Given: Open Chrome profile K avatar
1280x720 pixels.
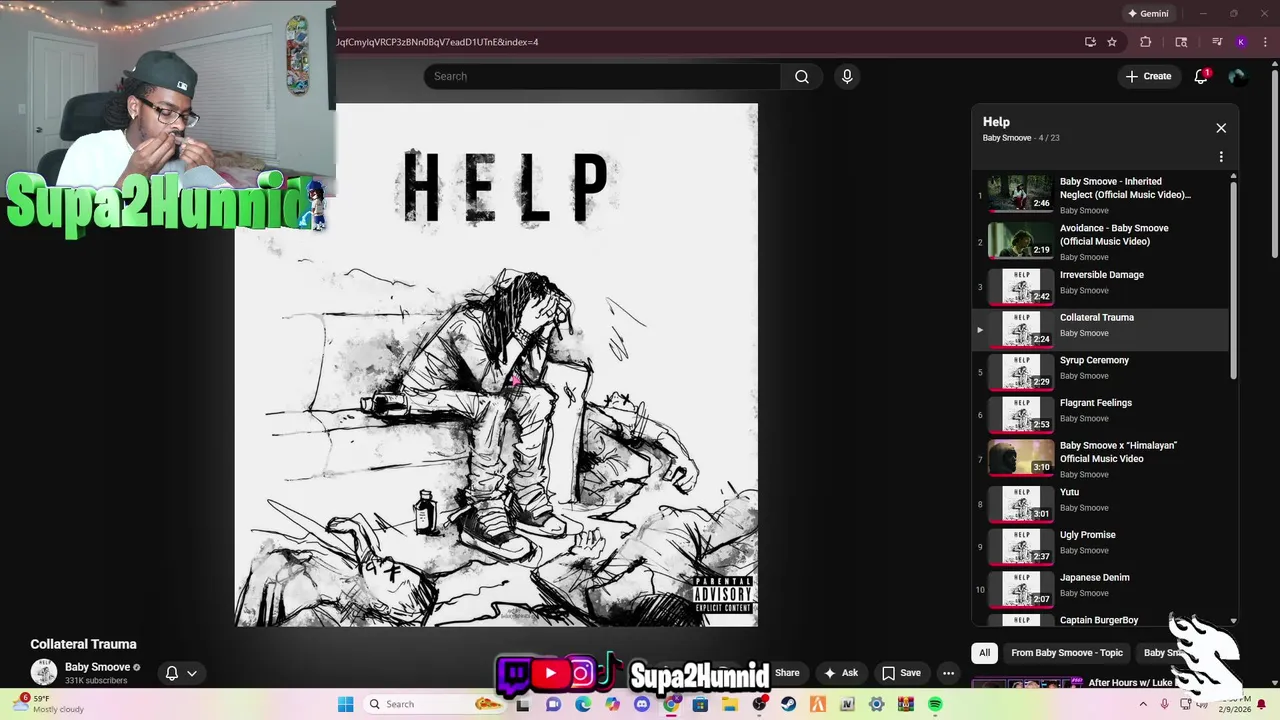Looking at the screenshot, I should (1241, 42).
